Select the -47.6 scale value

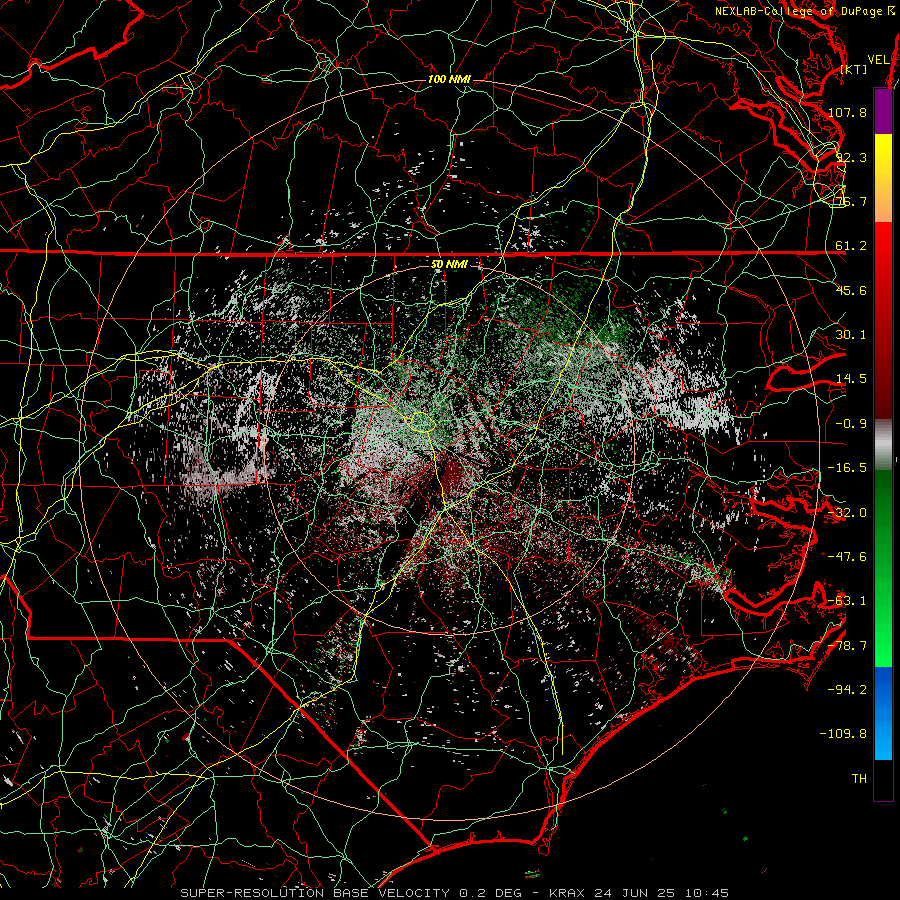tap(847, 557)
